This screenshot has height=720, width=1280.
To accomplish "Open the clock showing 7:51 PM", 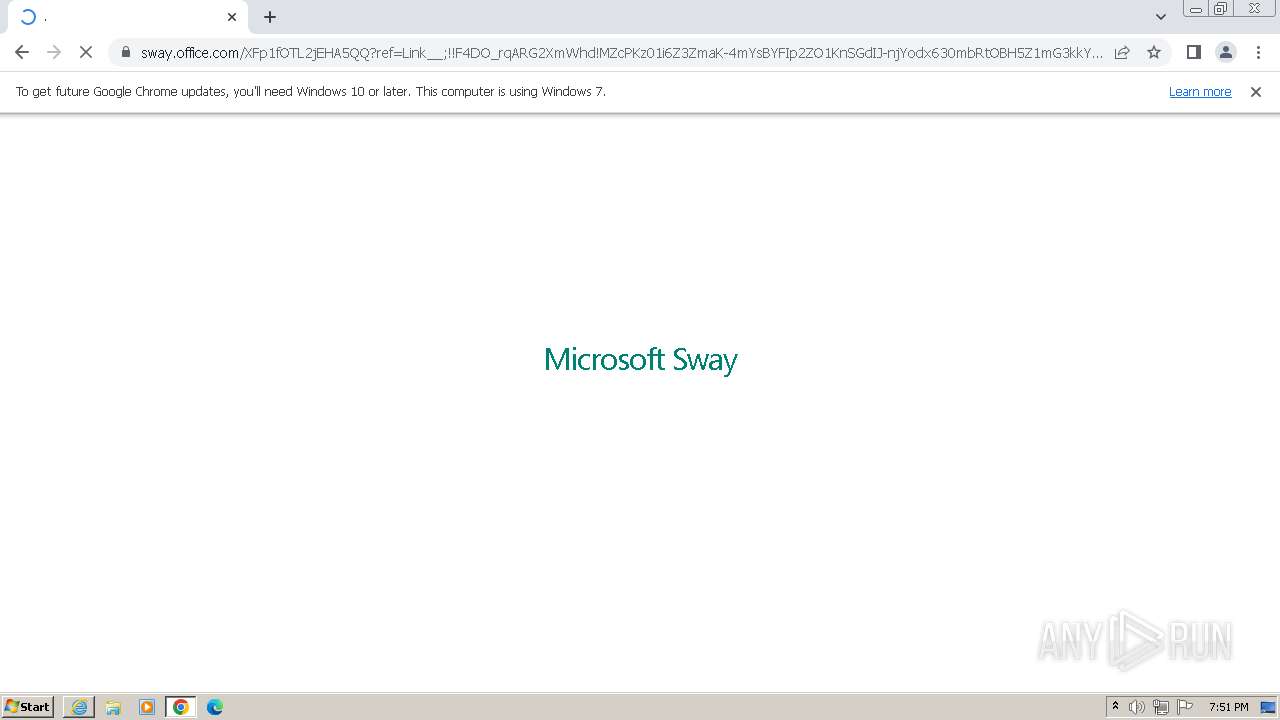I will [x=1228, y=707].
